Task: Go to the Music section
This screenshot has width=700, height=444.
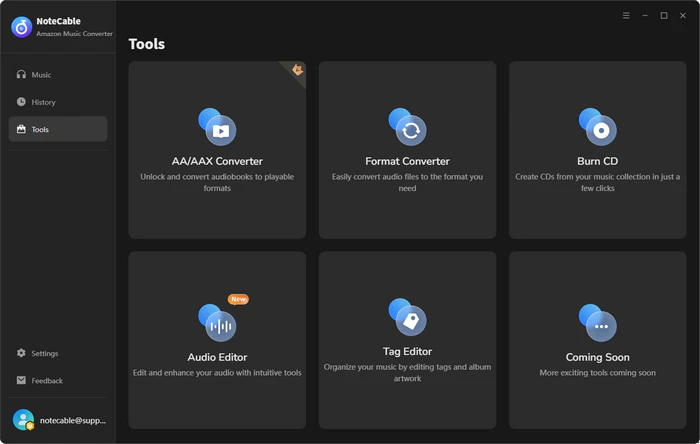Action: [x=58, y=75]
